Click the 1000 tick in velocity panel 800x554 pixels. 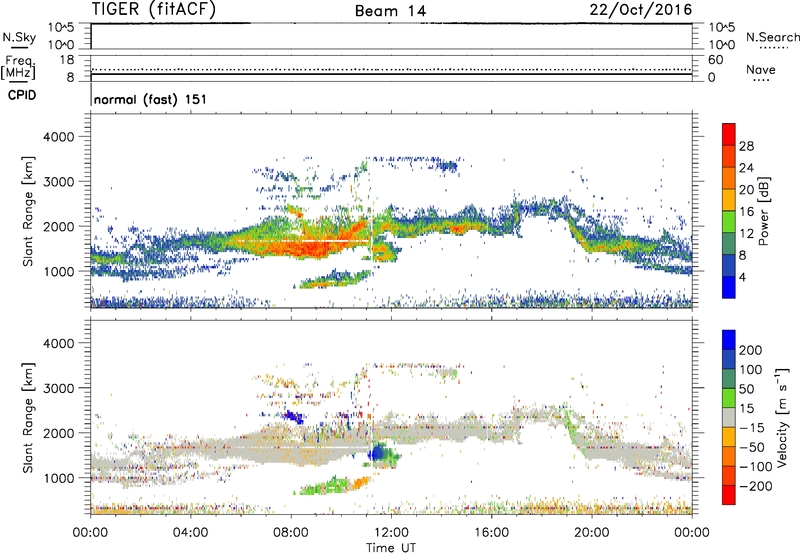pyautogui.click(x=59, y=478)
